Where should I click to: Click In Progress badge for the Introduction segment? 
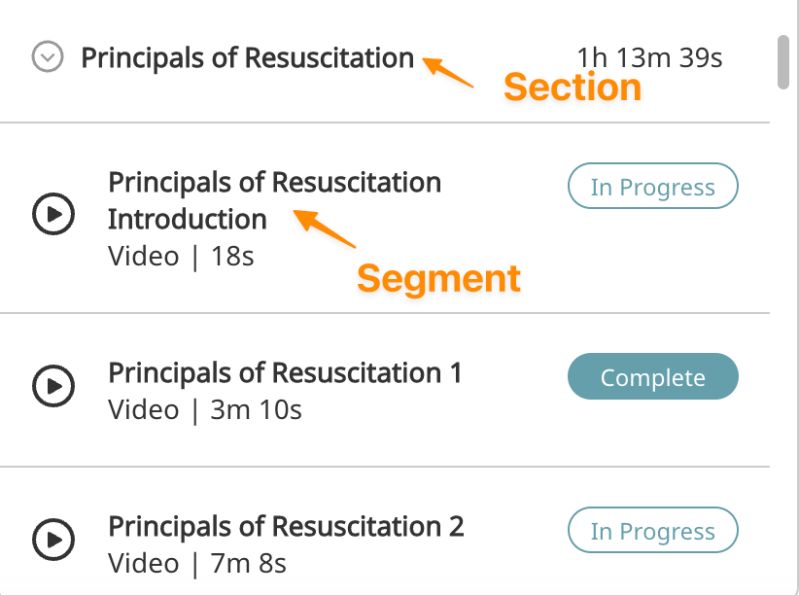click(x=652, y=187)
